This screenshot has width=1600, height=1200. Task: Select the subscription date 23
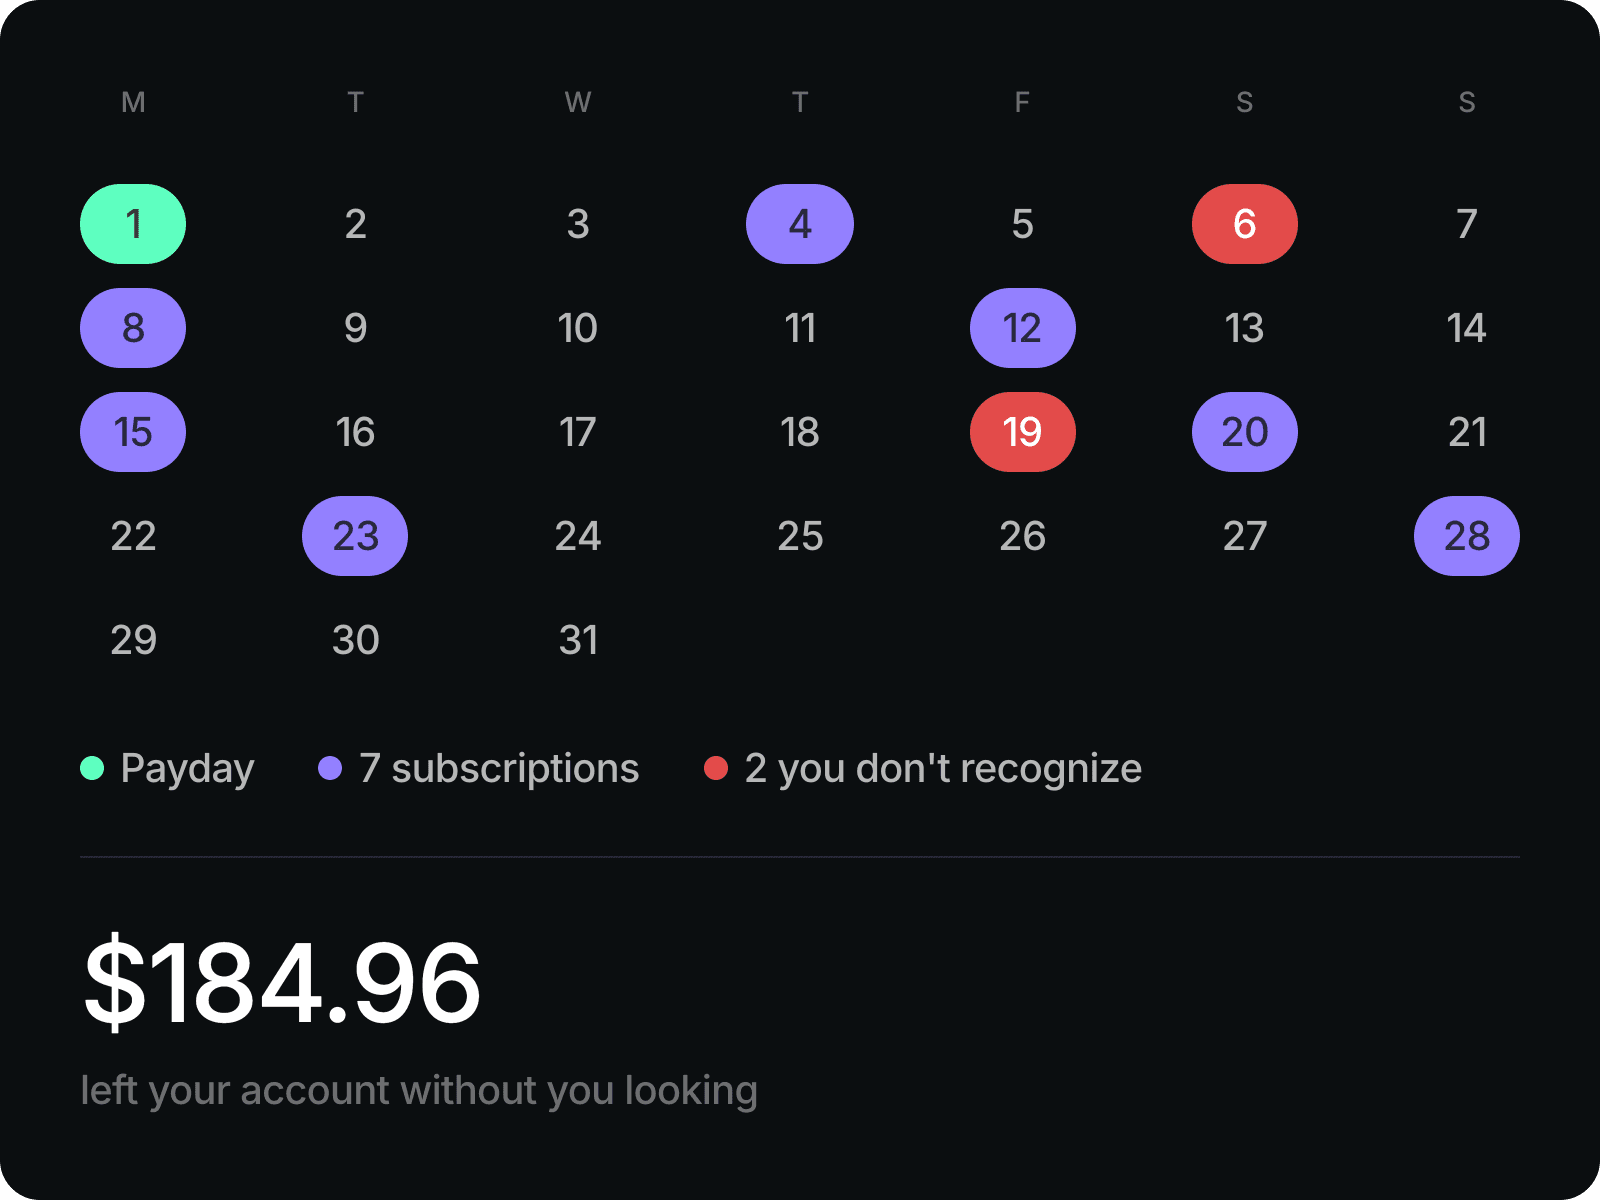click(x=355, y=536)
